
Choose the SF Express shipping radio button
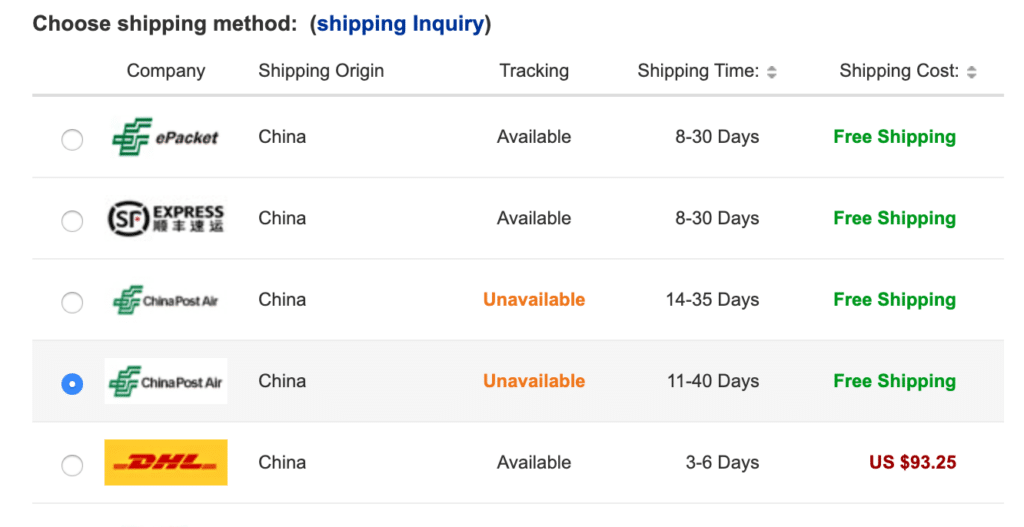coord(72,221)
